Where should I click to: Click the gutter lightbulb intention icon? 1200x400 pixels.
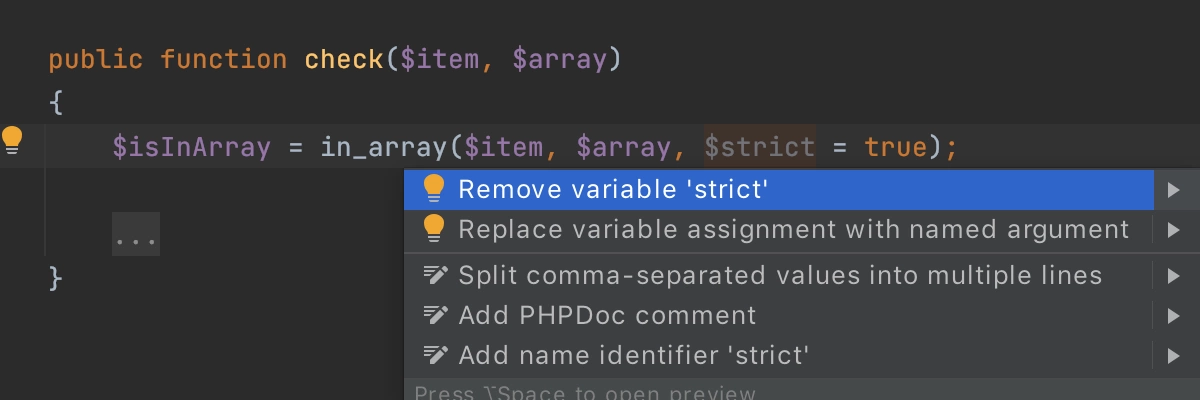pos(12,140)
